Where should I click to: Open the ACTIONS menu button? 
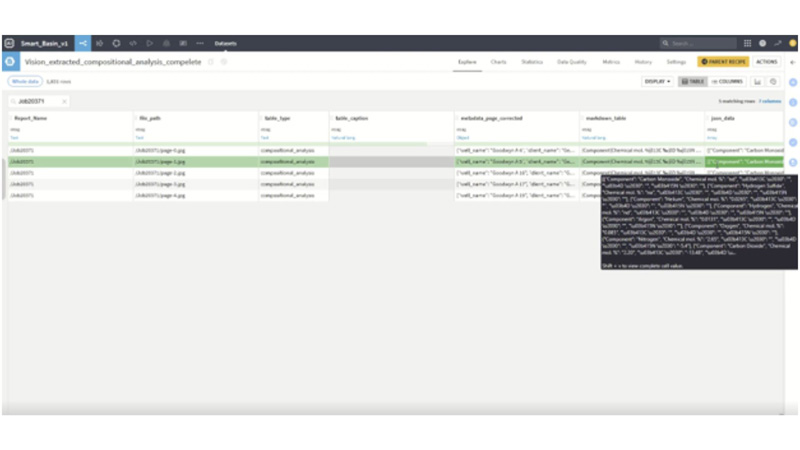[x=766, y=62]
